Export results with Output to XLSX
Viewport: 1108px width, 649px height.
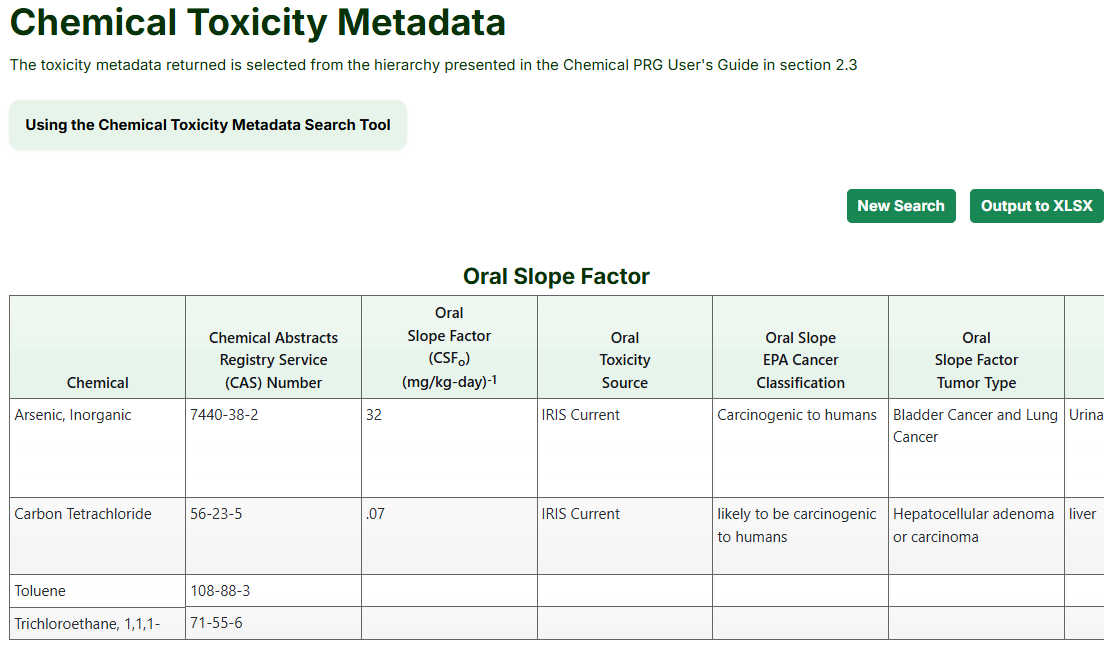pos(1036,206)
